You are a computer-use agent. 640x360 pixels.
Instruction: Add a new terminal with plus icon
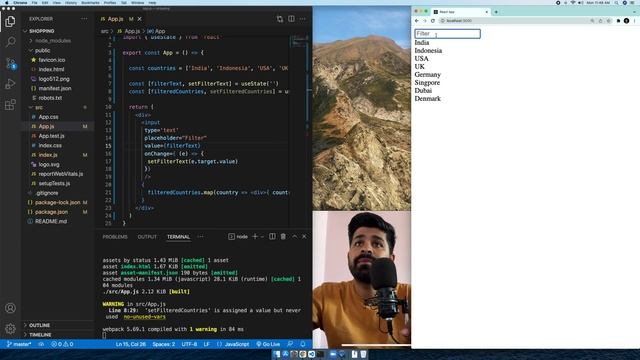click(255, 236)
